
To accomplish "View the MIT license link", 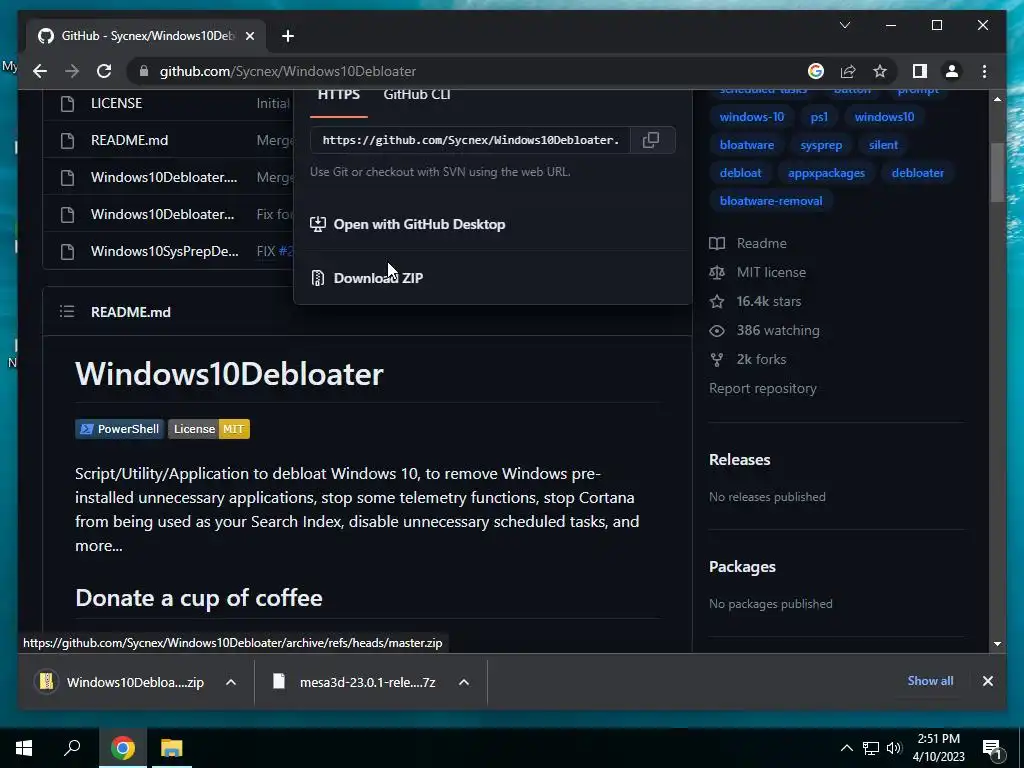I will [x=758, y=272].
